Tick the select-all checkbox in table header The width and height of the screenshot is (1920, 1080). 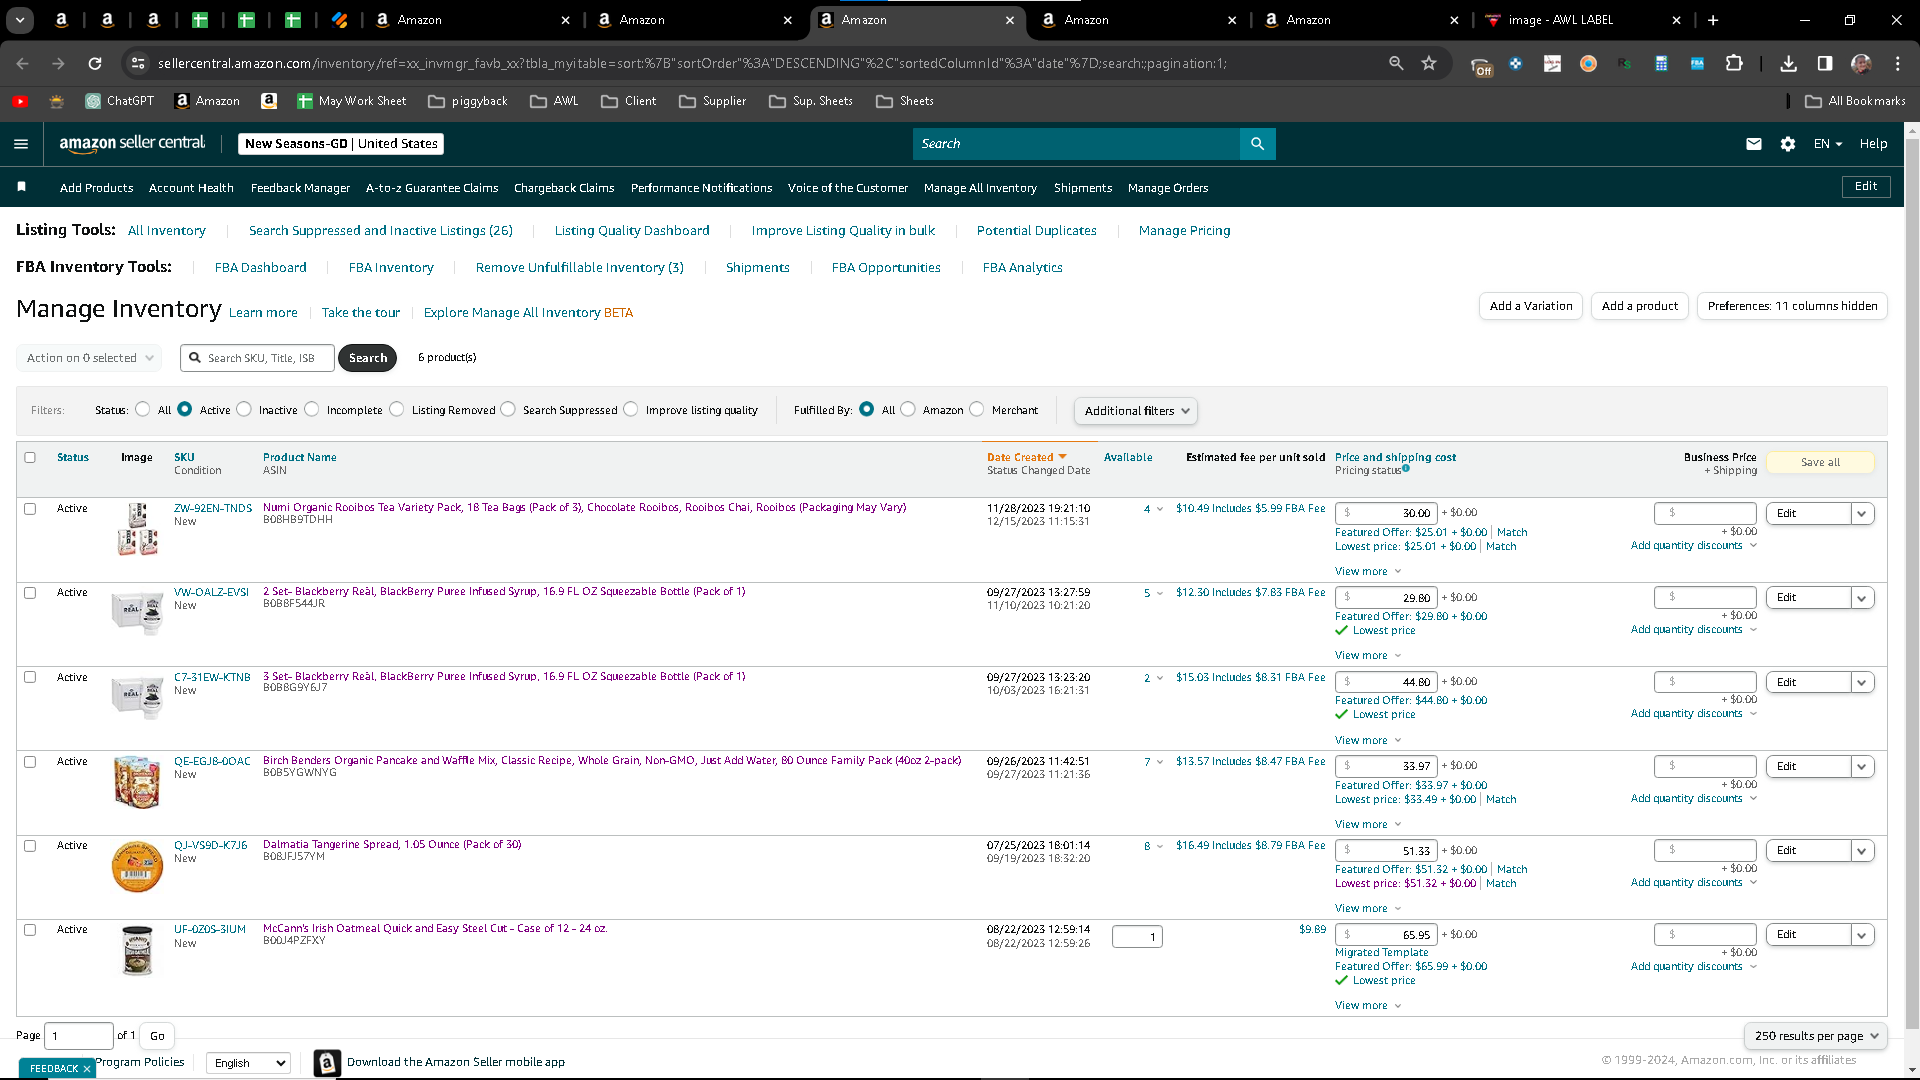(30, 457)
